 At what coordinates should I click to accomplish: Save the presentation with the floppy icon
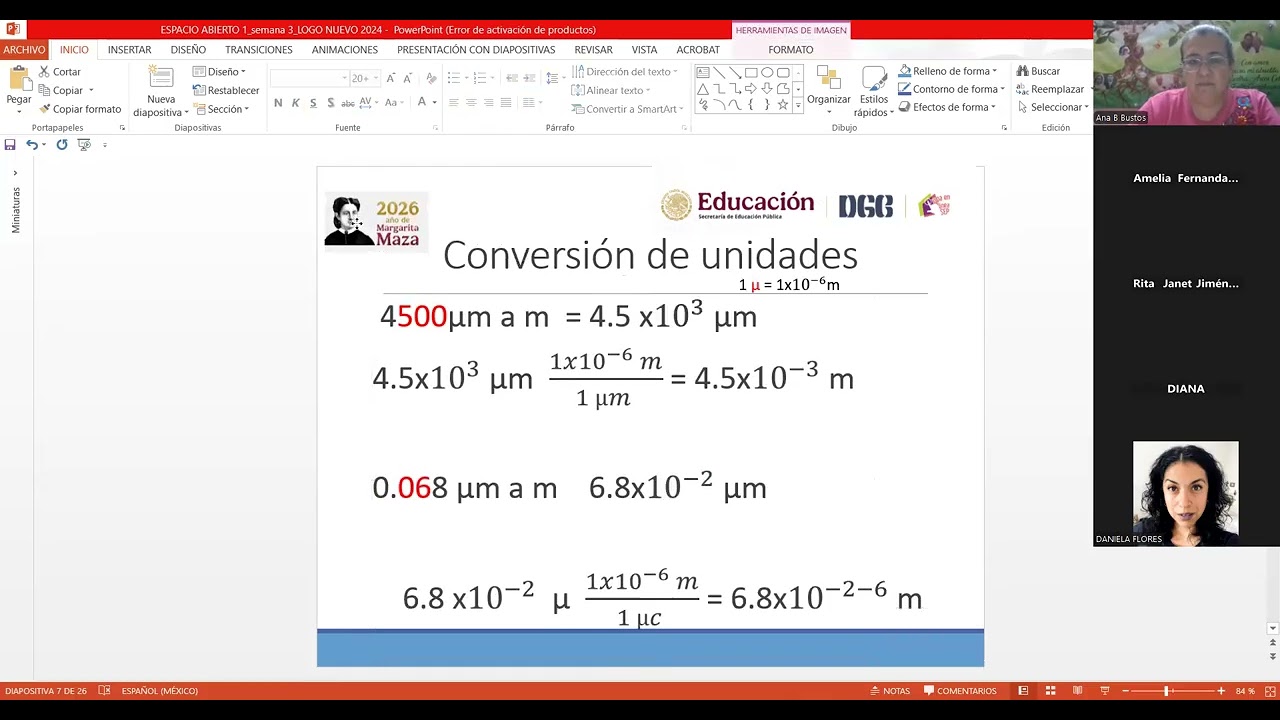[x=10, y=145]
